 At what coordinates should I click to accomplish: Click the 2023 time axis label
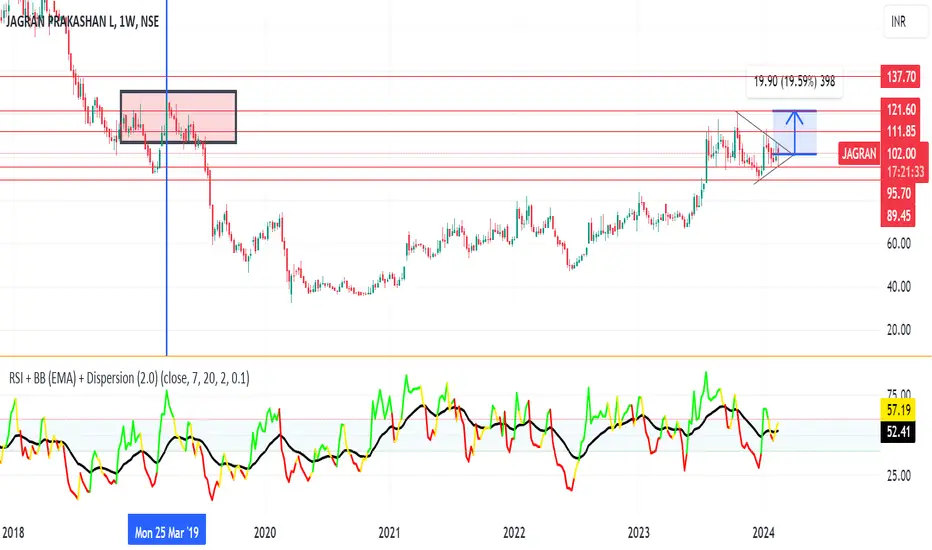click(x=639, y=533)
